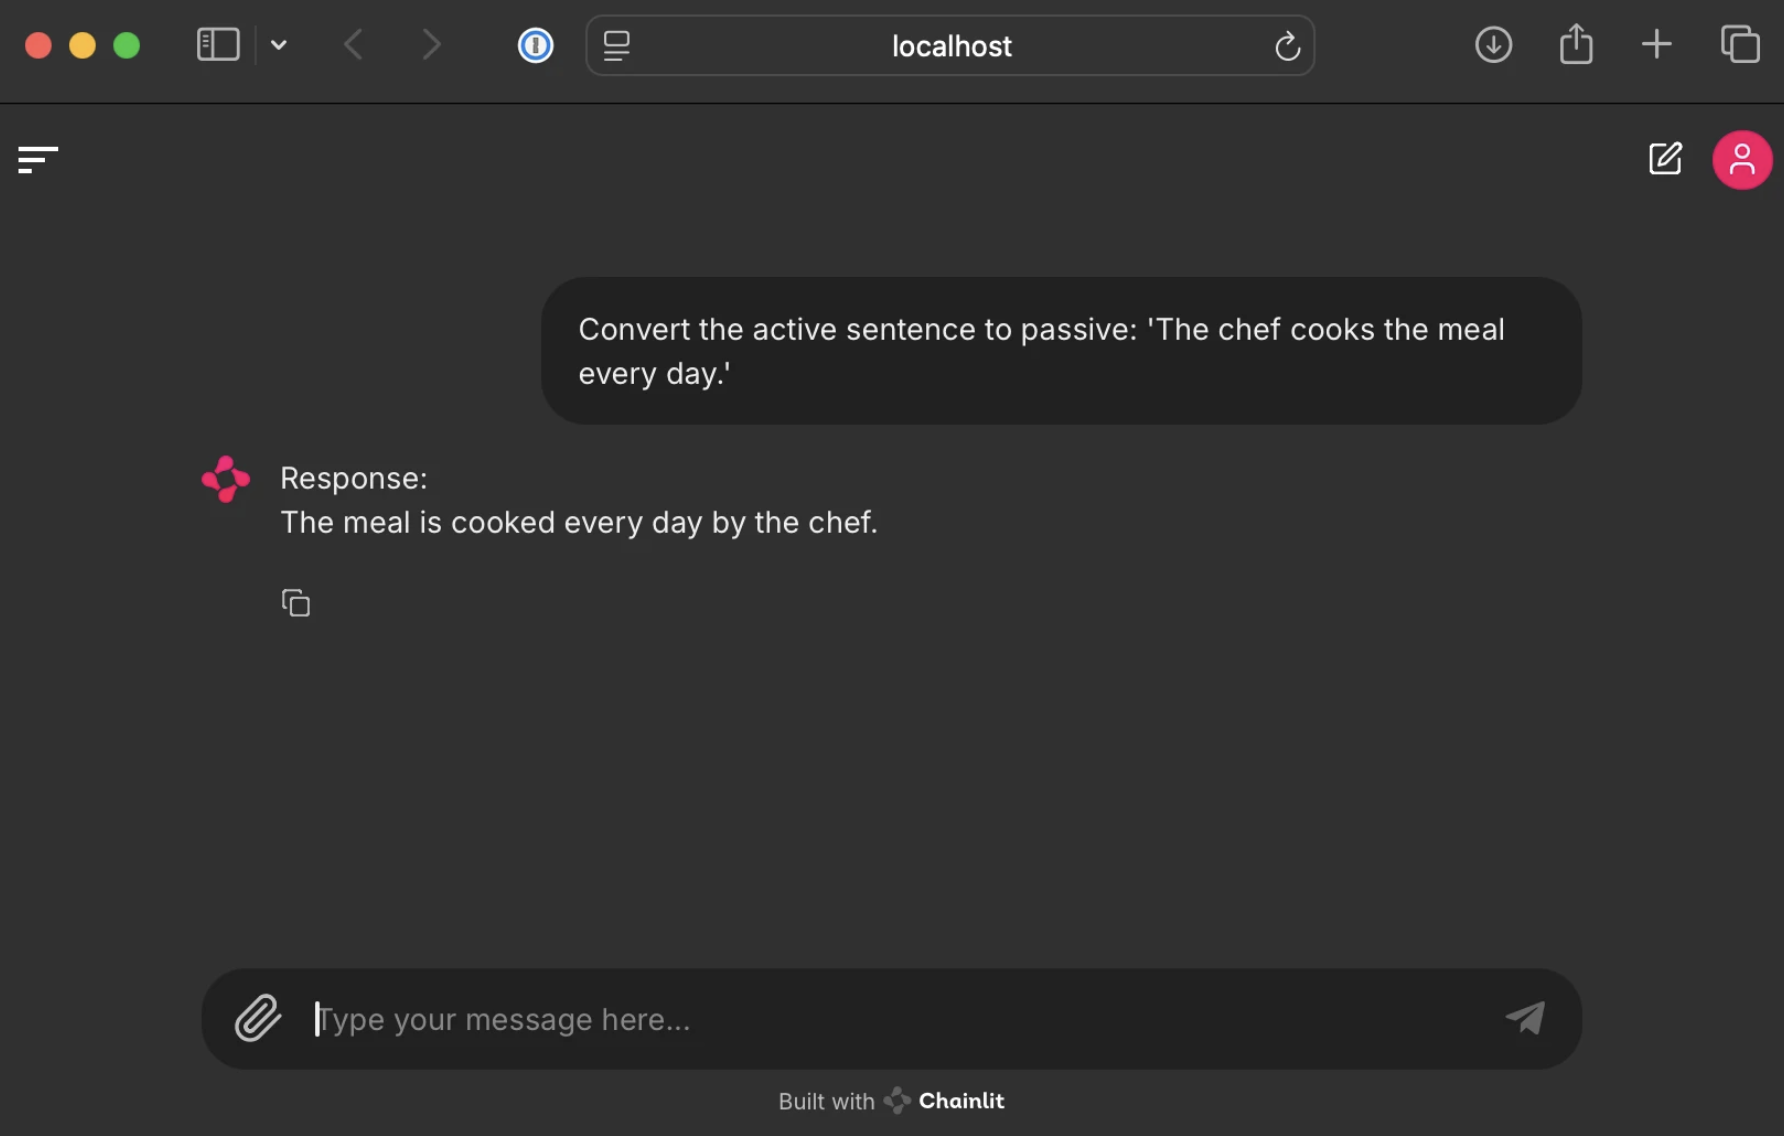Show the Safari tab overview
The width and height of the screenshot is (1784, 1136).
(1740, 45)
